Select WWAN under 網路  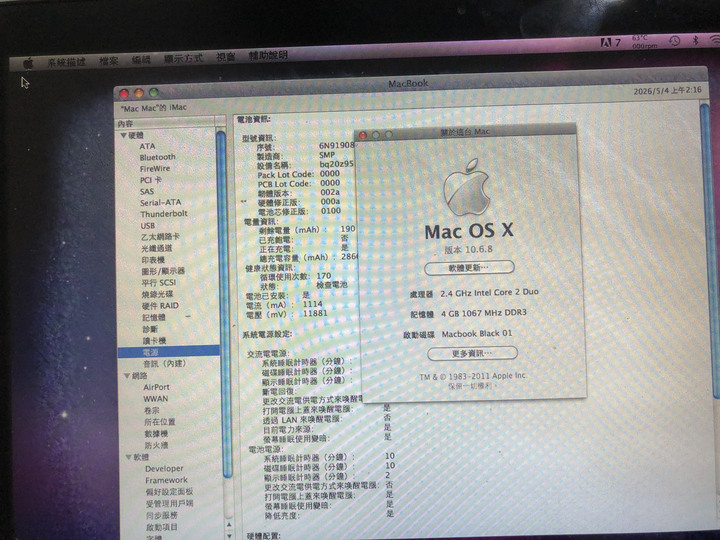[156, 399]
